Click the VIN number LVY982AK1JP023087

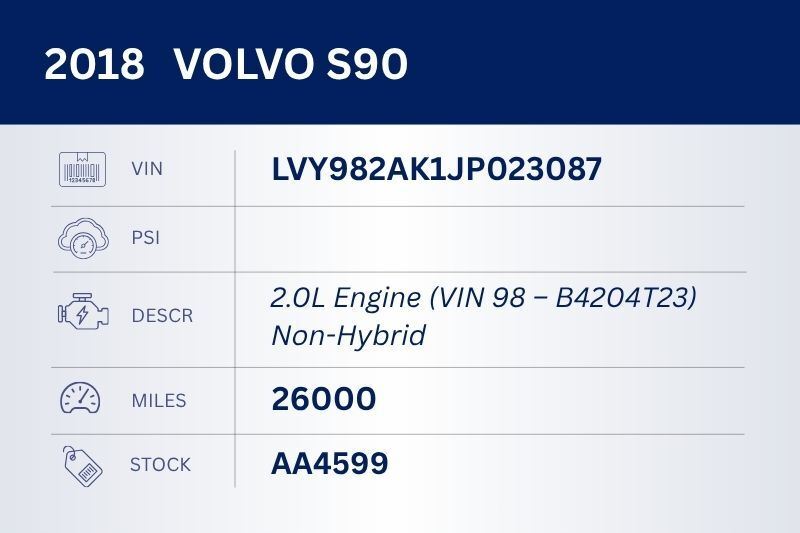436,169
